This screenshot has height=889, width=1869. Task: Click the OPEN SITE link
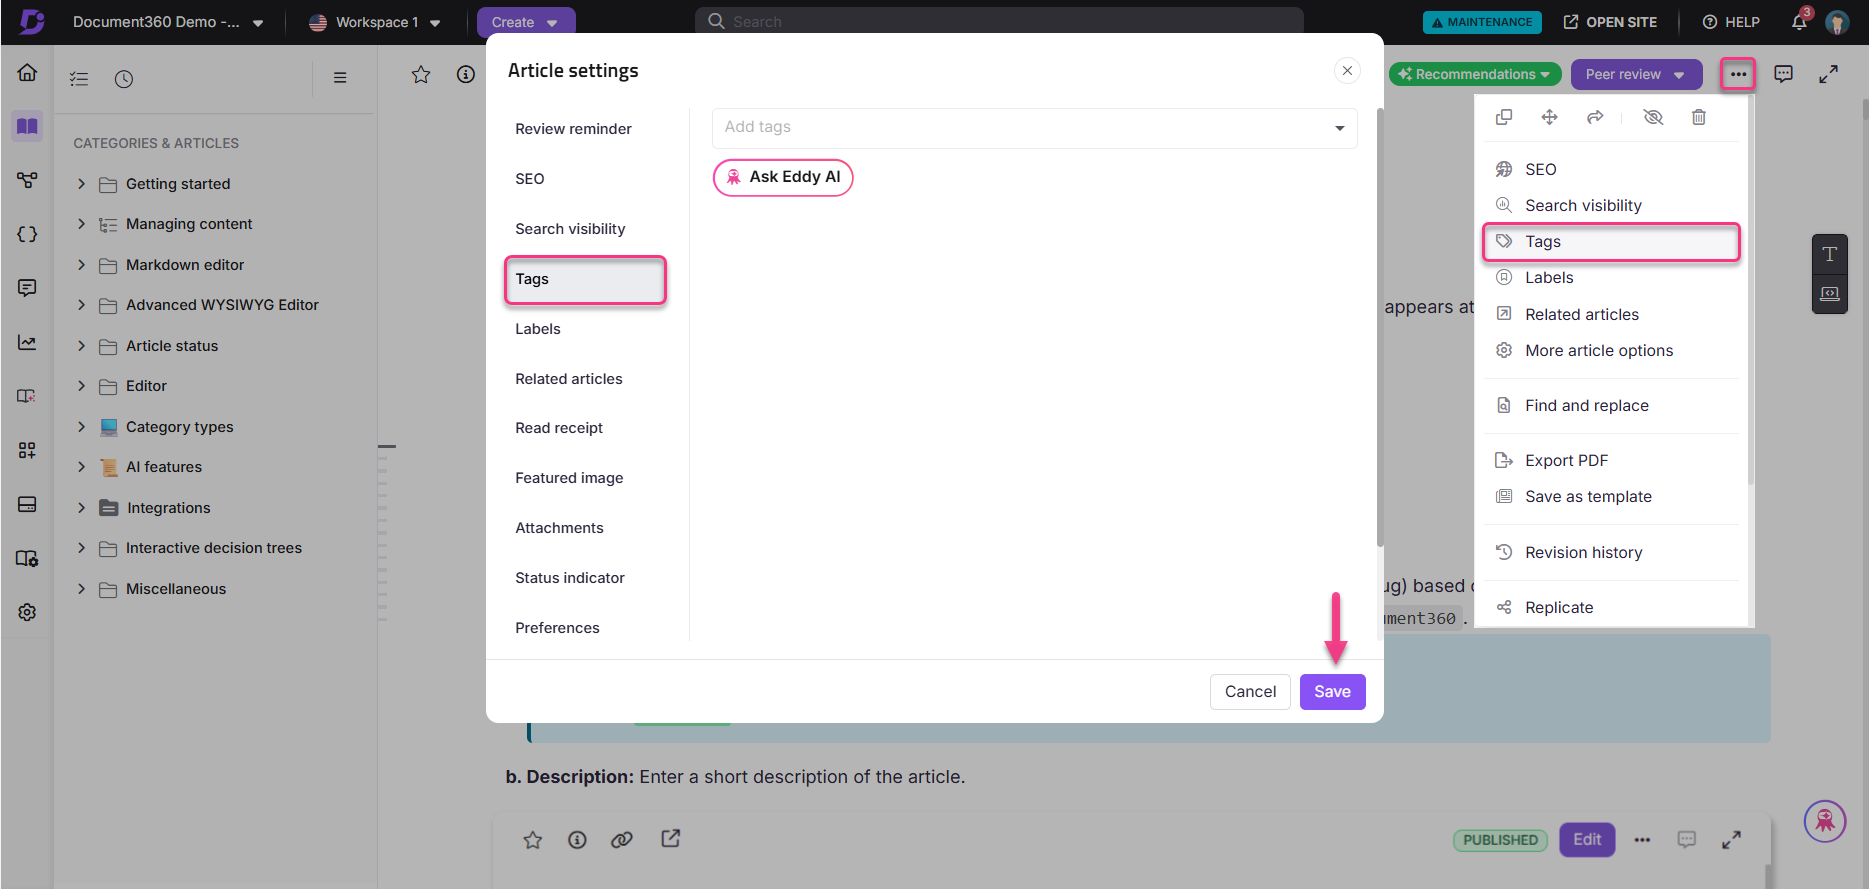pyautogui.click(x=1610, y=22)
